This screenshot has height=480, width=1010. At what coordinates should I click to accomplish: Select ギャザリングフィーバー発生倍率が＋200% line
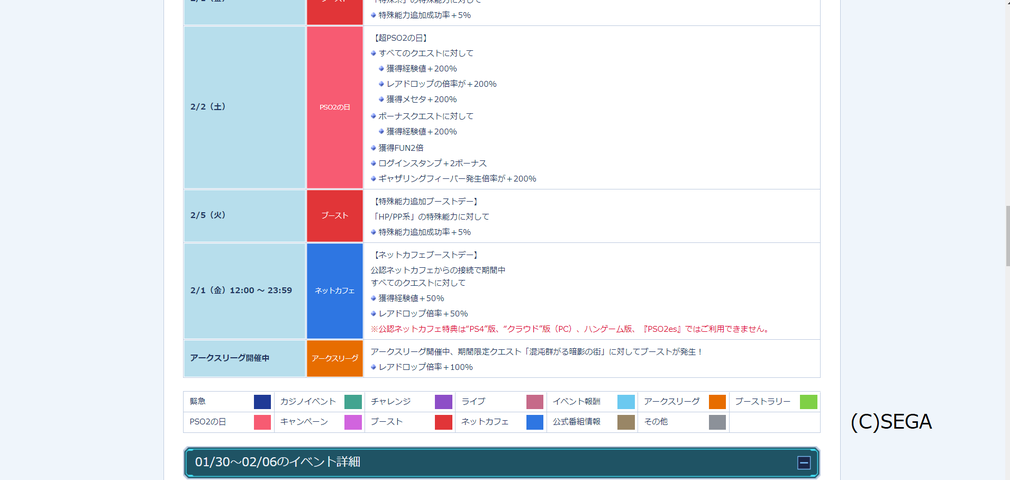(457, 178)
